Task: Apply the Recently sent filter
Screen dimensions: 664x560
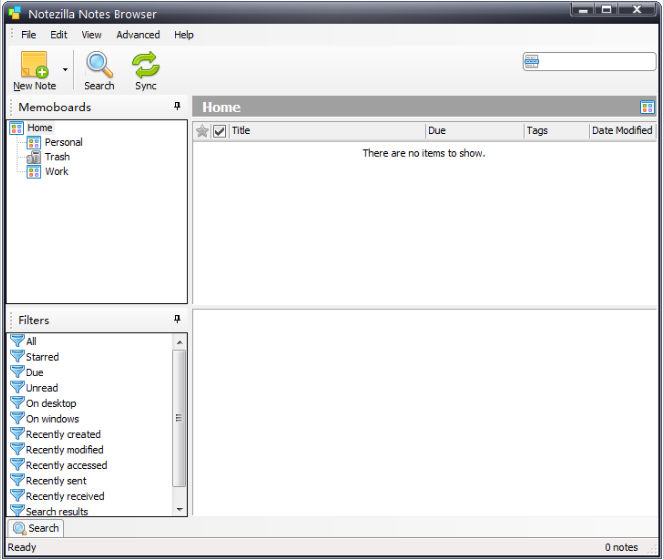Action: tap(56, 481)
